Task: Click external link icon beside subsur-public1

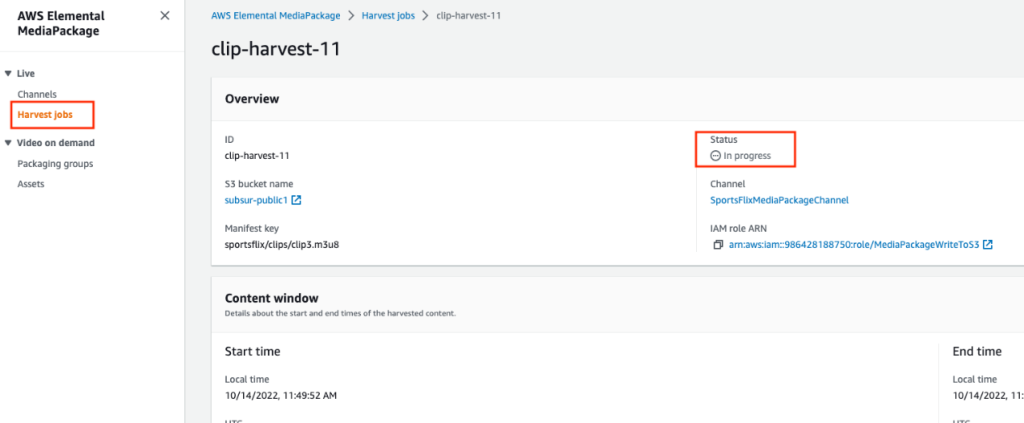Action: pos(296,200)
